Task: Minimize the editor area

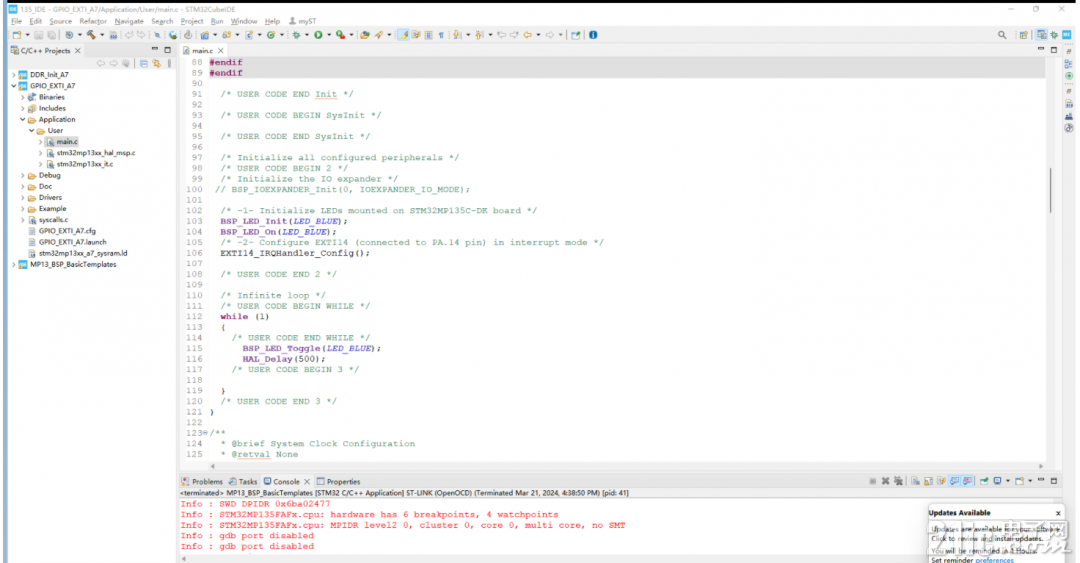Action: point(1041,50)
